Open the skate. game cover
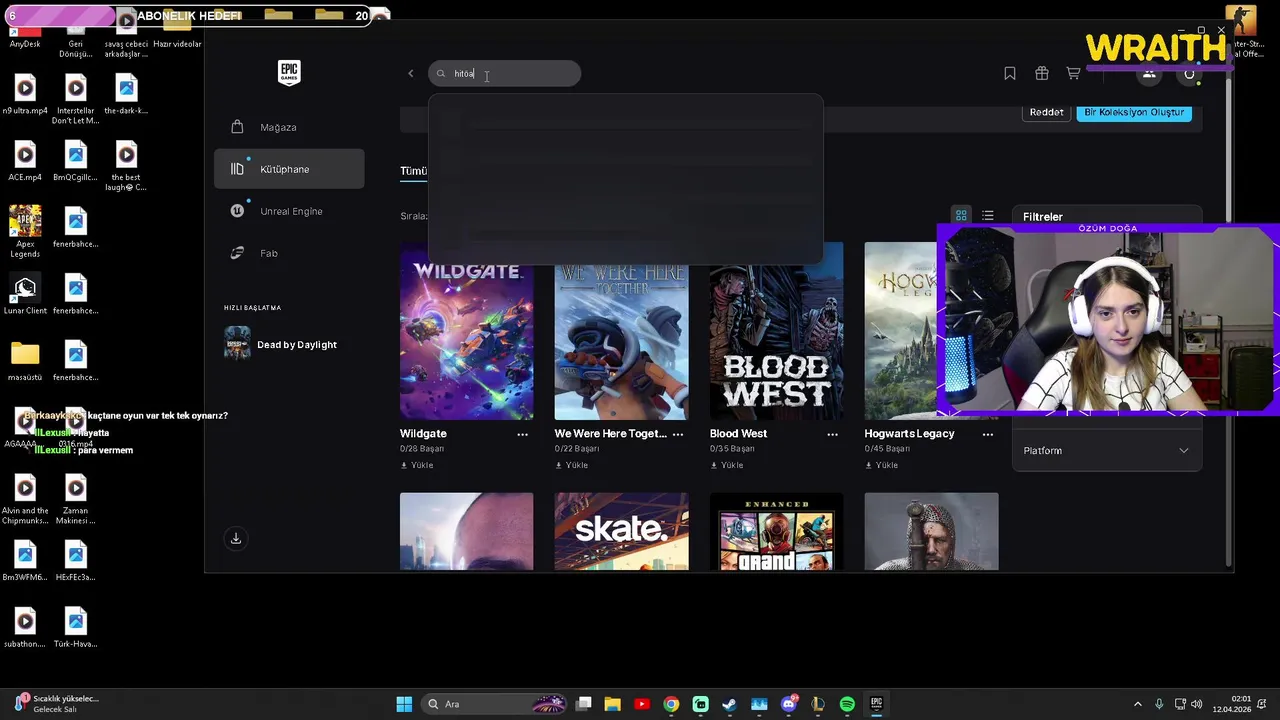Image resolution: width=1280 pixels, height=720 pixels. (x=622, y=531)
